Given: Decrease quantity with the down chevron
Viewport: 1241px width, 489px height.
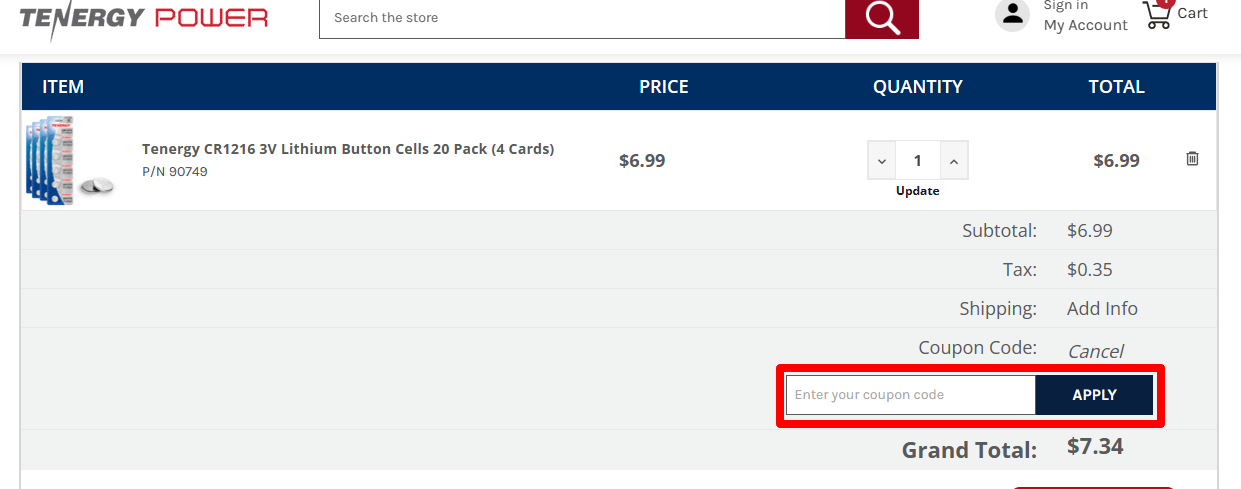Looking at the screenshot, I should (x=881, y=161).
